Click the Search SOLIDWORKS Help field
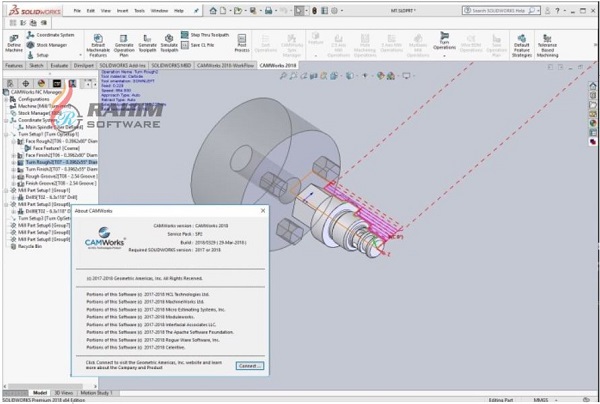 click(499, 11)
